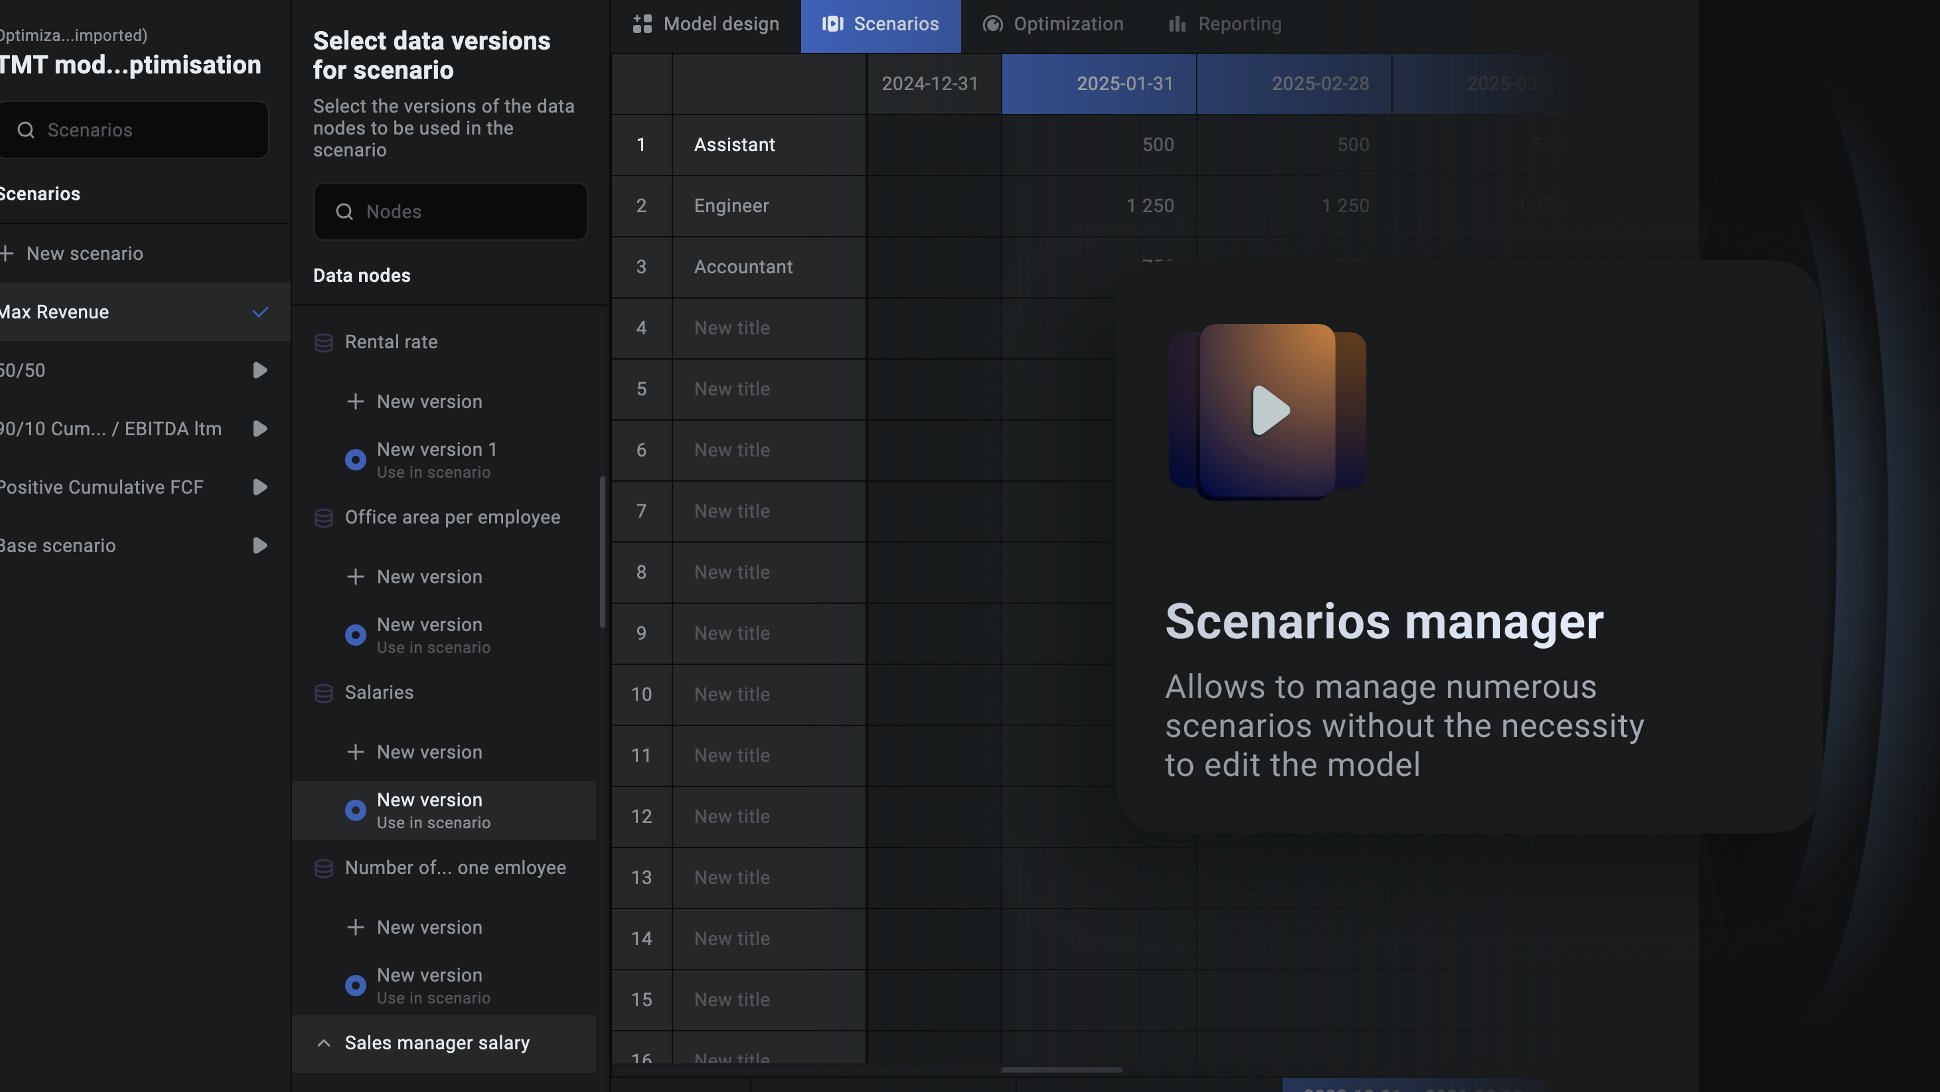Select New version 1 radio for Rental rate
The height and width of the screenshot is (1092, 1940).
click(x=355, y=460)
